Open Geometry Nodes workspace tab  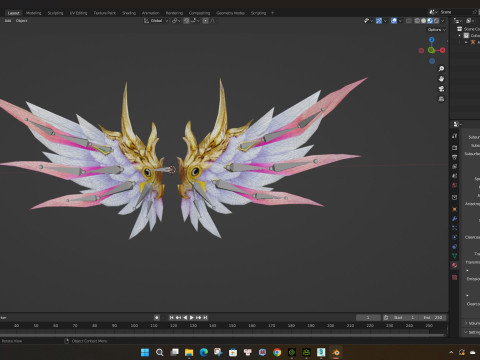tap(230, 13)
